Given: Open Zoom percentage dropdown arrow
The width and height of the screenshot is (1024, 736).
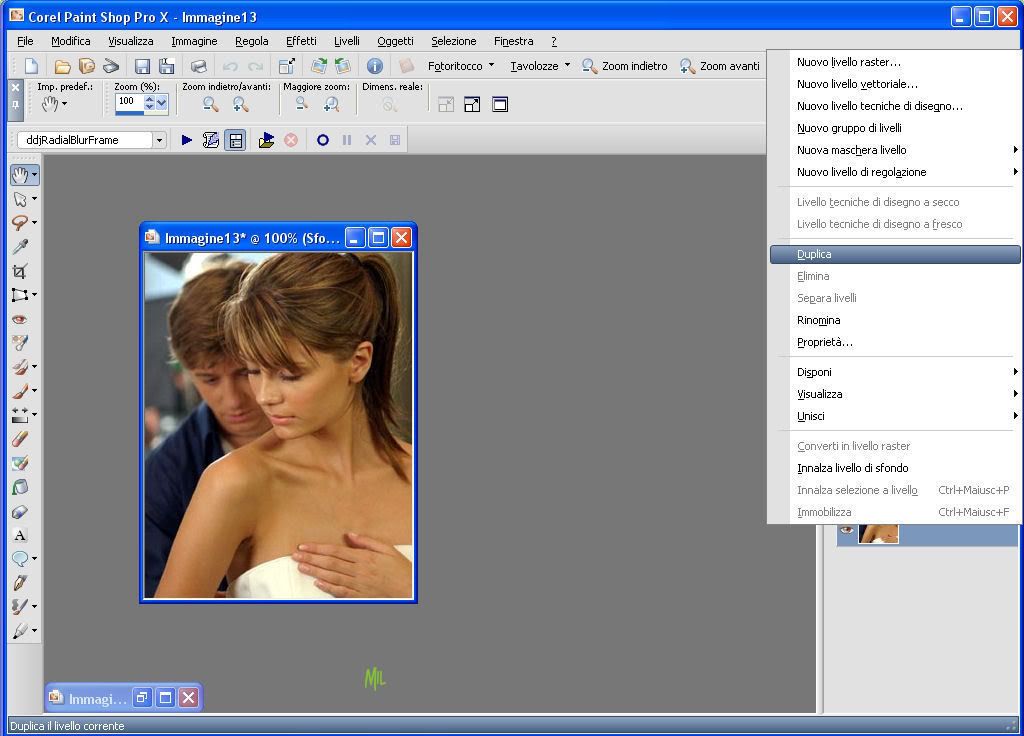Looking at the screenshot, I should (162, 103).
